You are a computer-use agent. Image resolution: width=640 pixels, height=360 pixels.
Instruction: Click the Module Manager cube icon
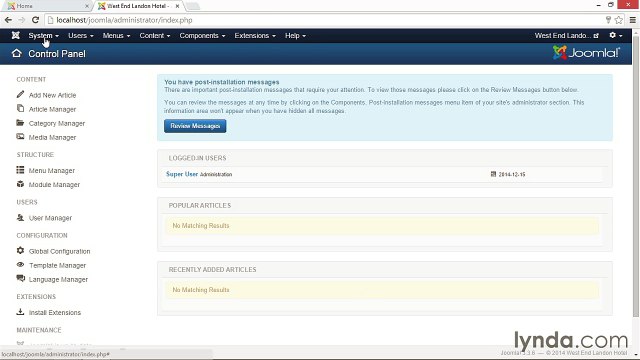coord(20,184)
